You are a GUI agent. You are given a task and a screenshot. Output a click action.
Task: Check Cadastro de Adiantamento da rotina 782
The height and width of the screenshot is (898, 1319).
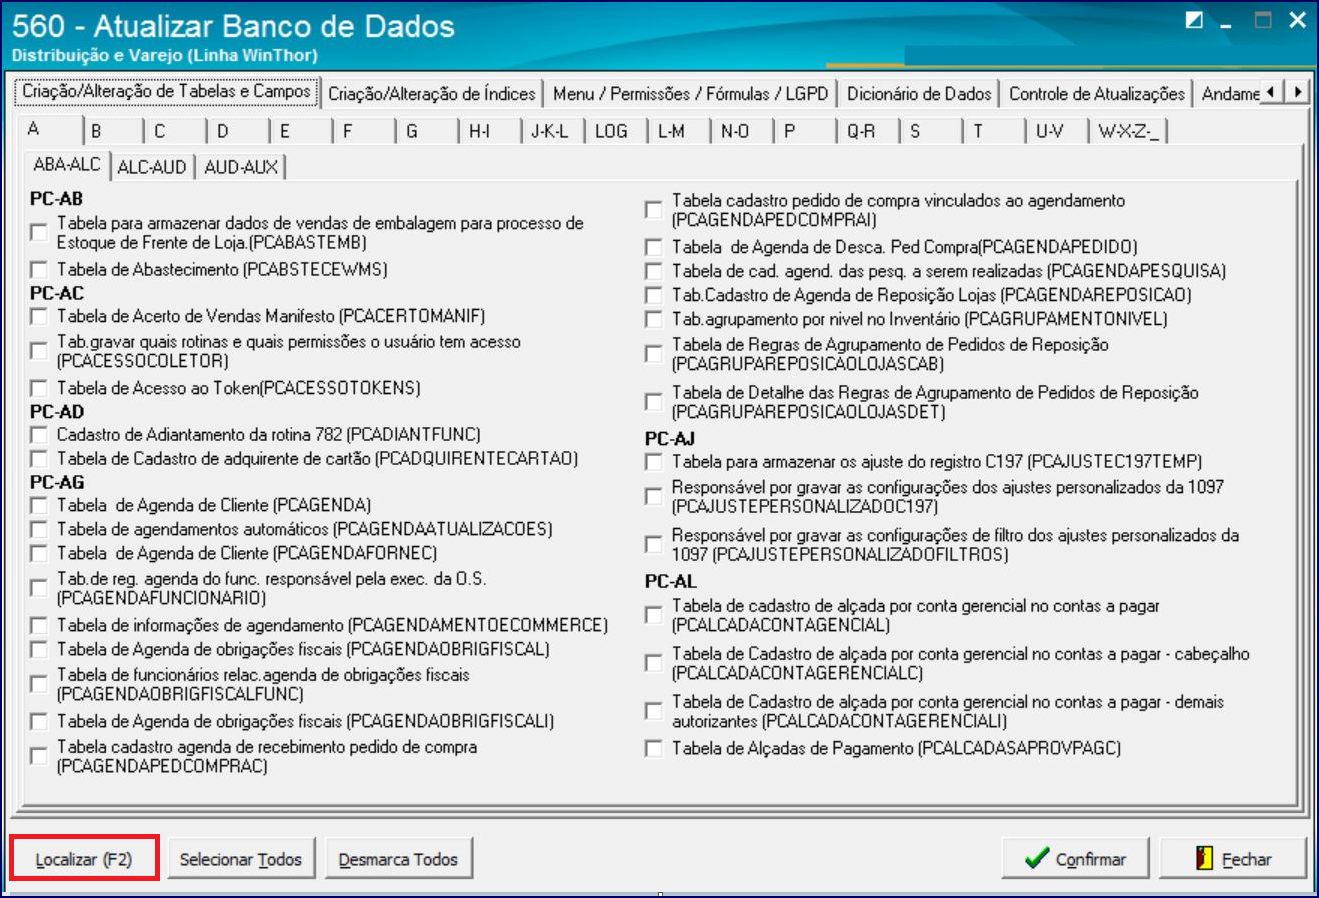click(x=39, y=435)
